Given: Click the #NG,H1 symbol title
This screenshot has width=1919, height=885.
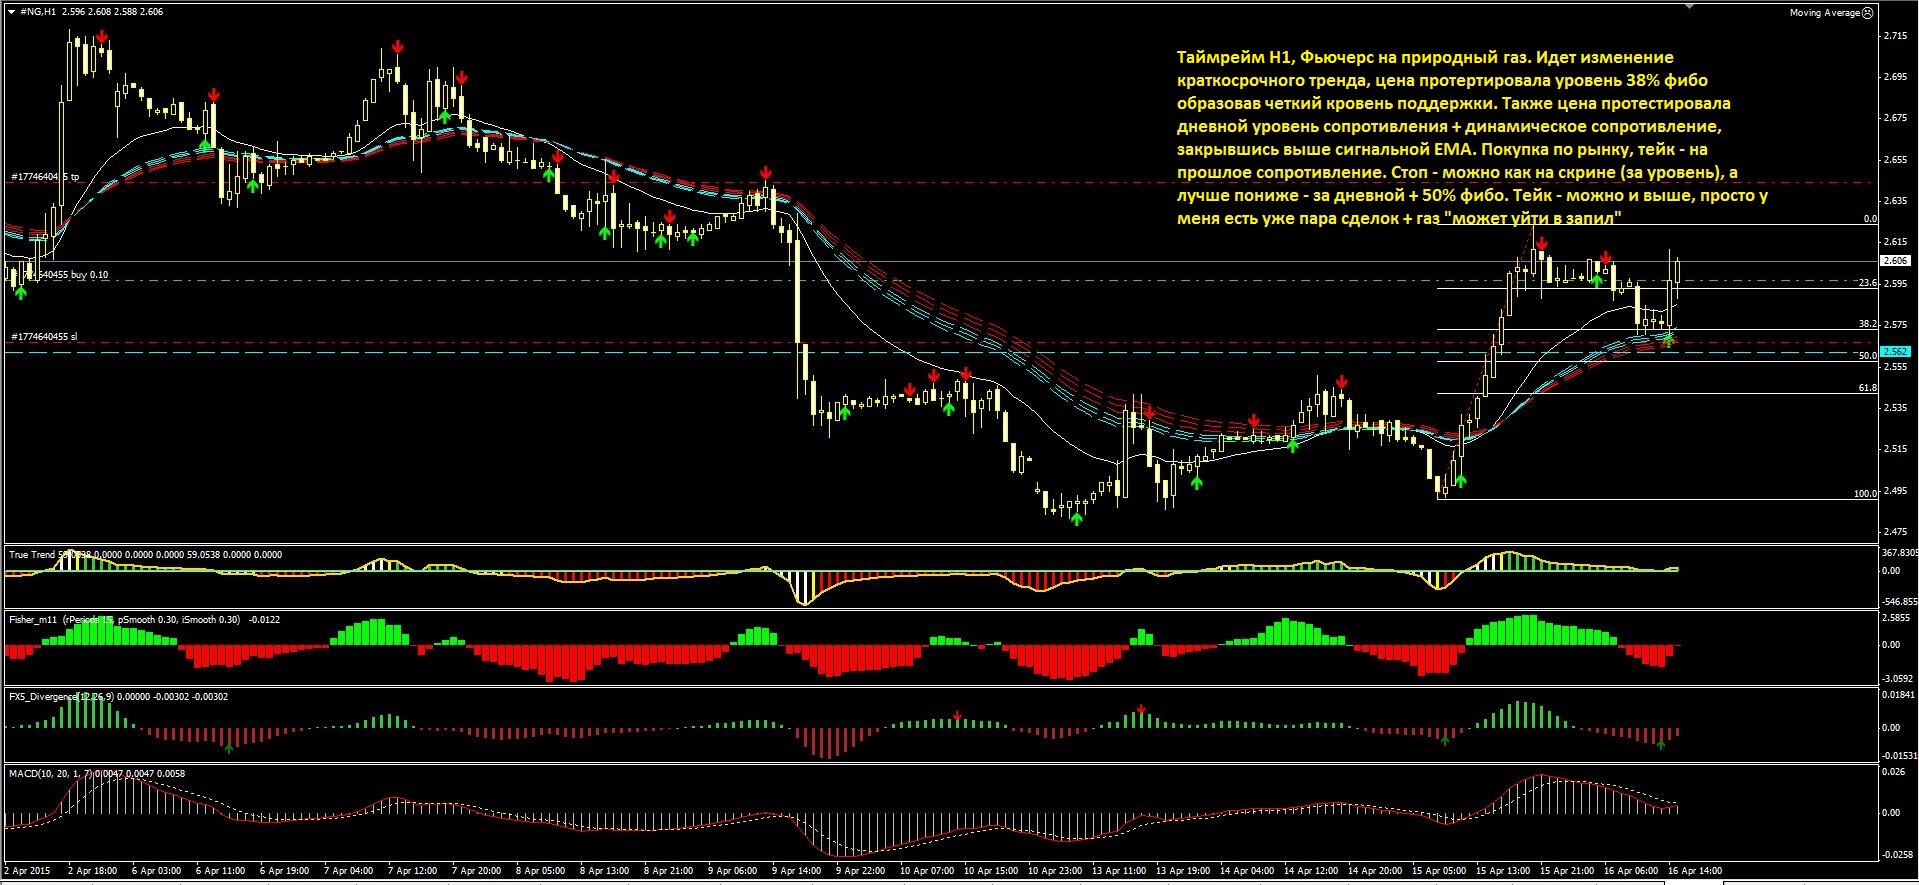Looking at the screenshot, I should coord(37,12).
